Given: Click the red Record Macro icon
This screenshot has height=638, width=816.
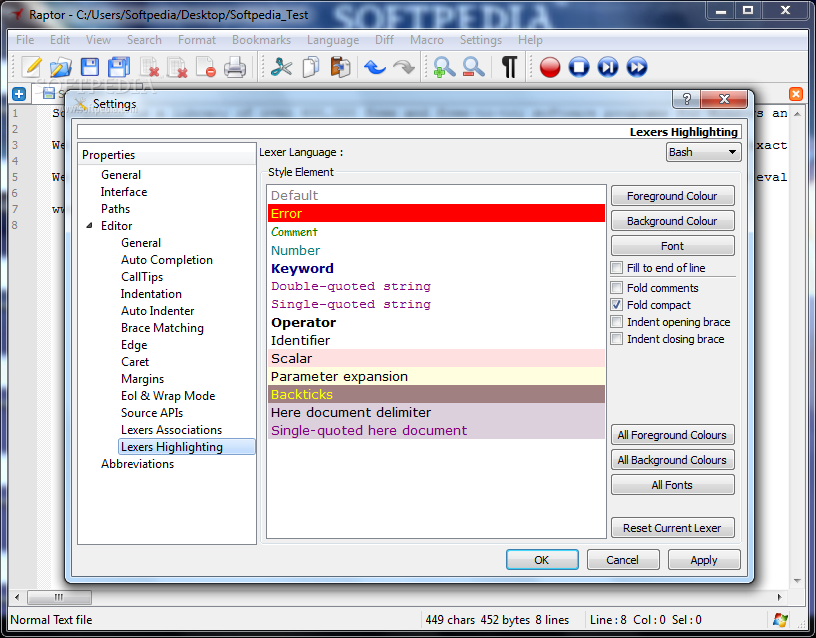Looking at the screenshot, I should pos(550,67).
